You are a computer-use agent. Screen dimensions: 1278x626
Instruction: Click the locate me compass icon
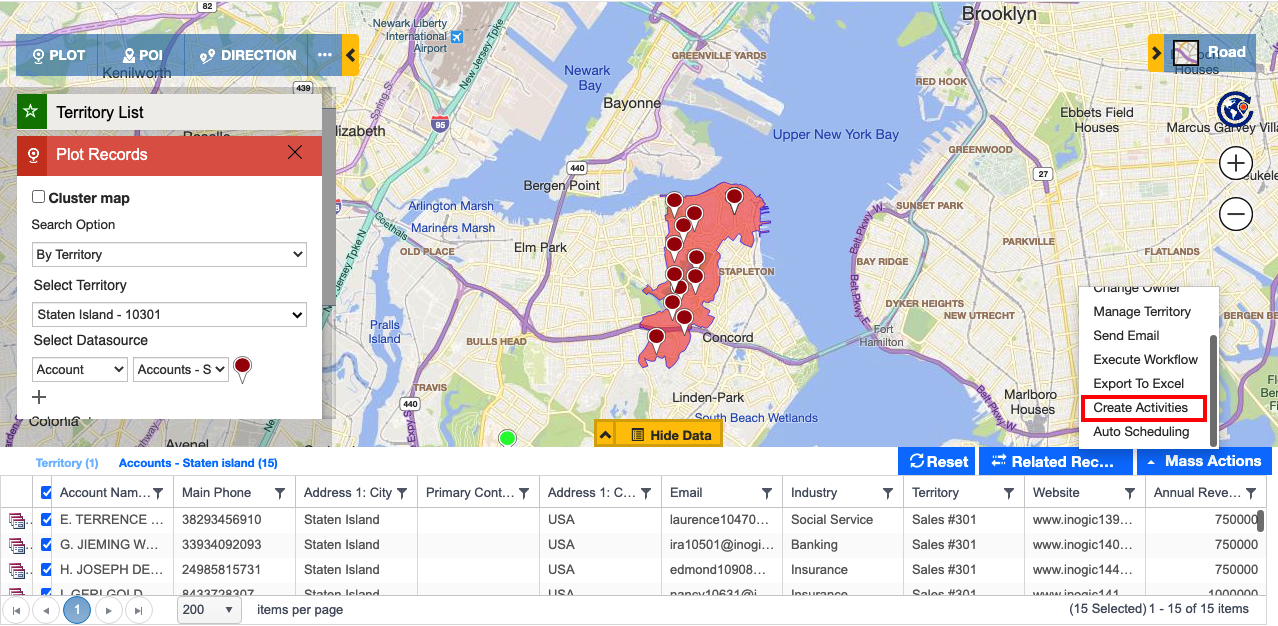1235,108
